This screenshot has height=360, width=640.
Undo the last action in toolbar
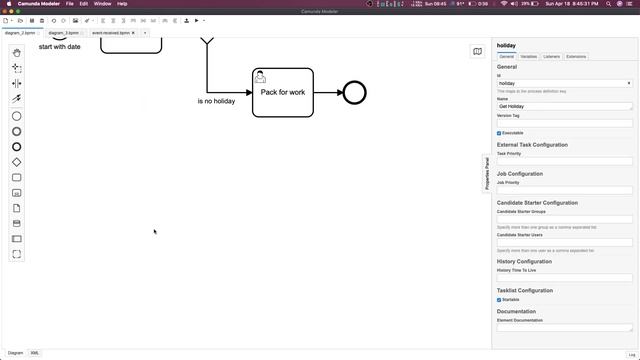(53, 20)
